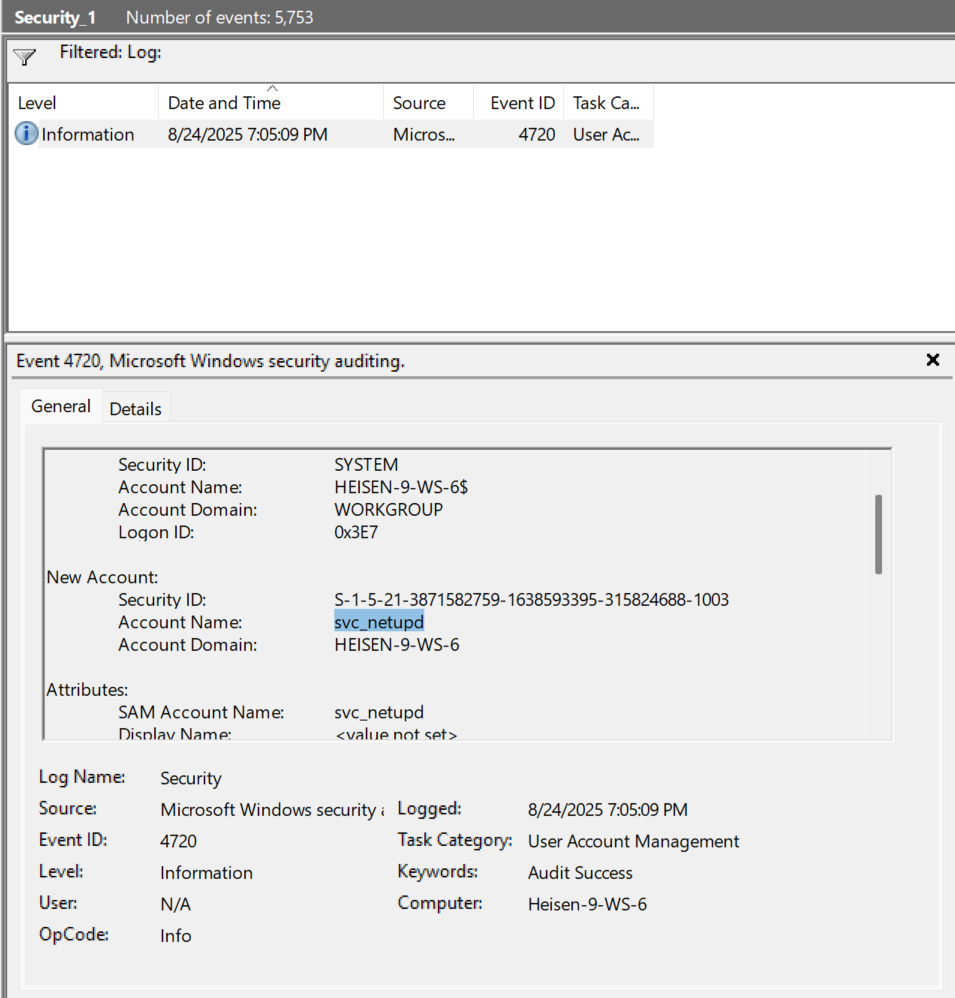Image resolution: width=955 pixels, height=998 pixels.
Task: Click the Security_1 log title
Action: (55, 17)
